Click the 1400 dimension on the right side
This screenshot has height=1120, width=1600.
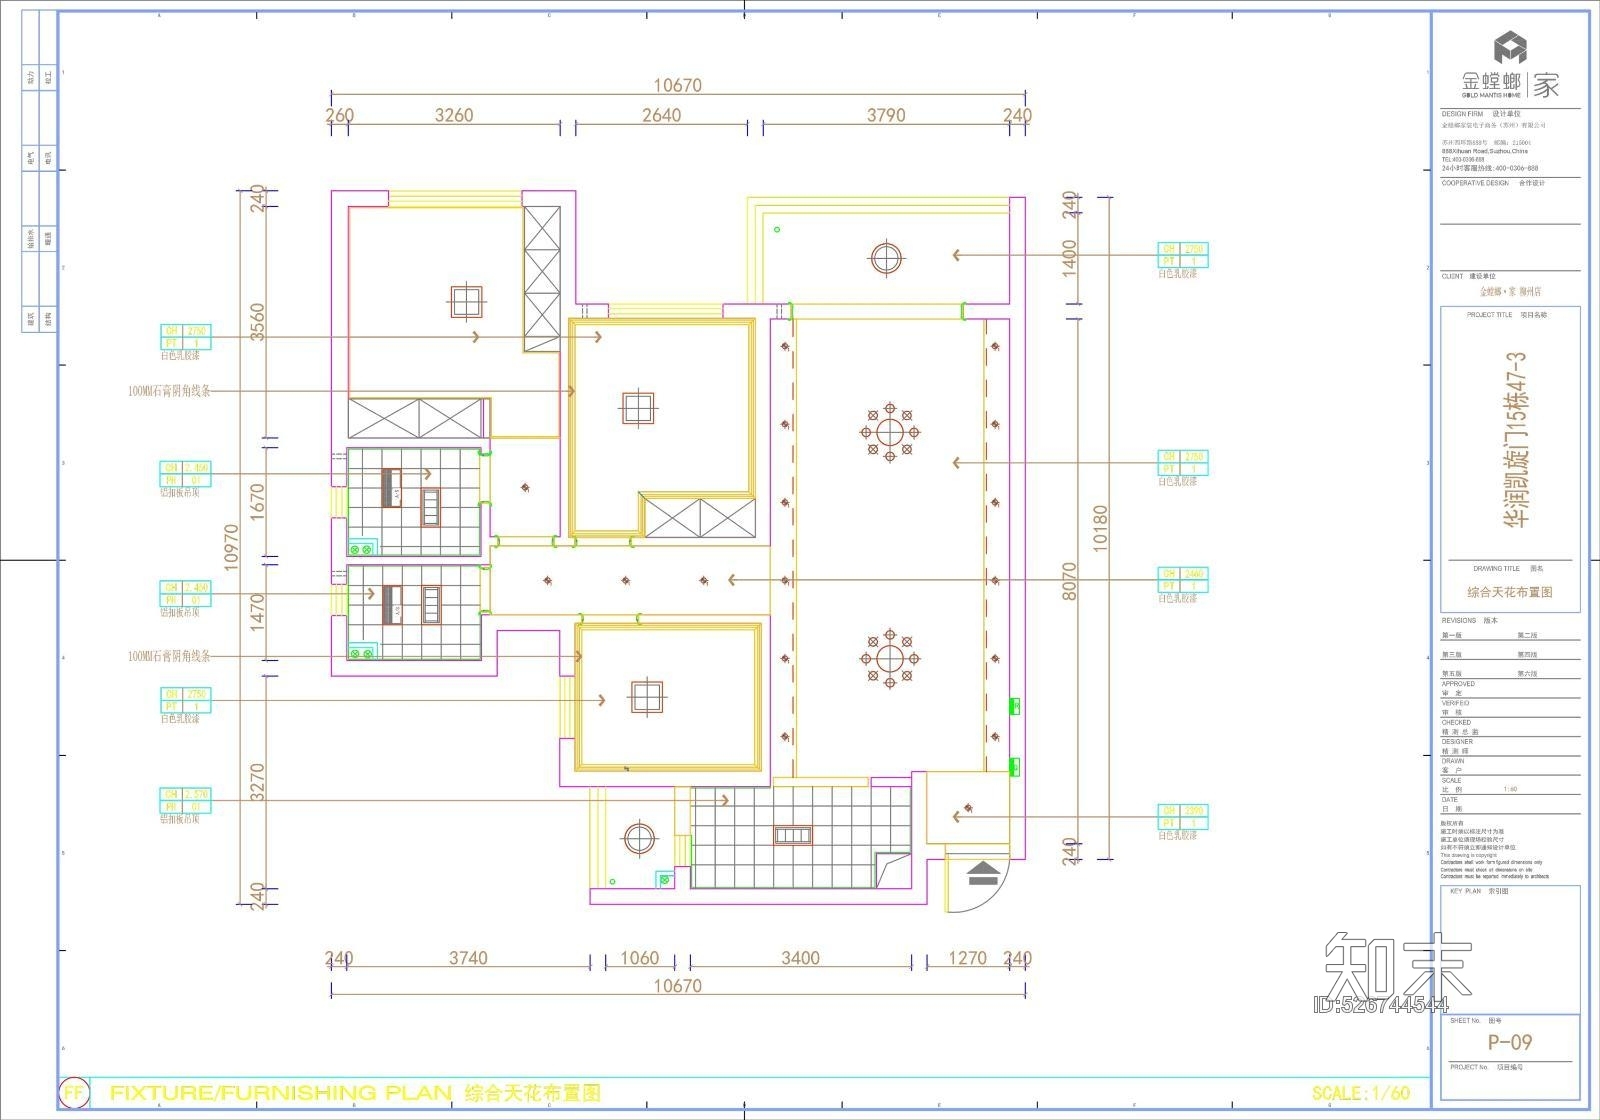[1070, 259]
